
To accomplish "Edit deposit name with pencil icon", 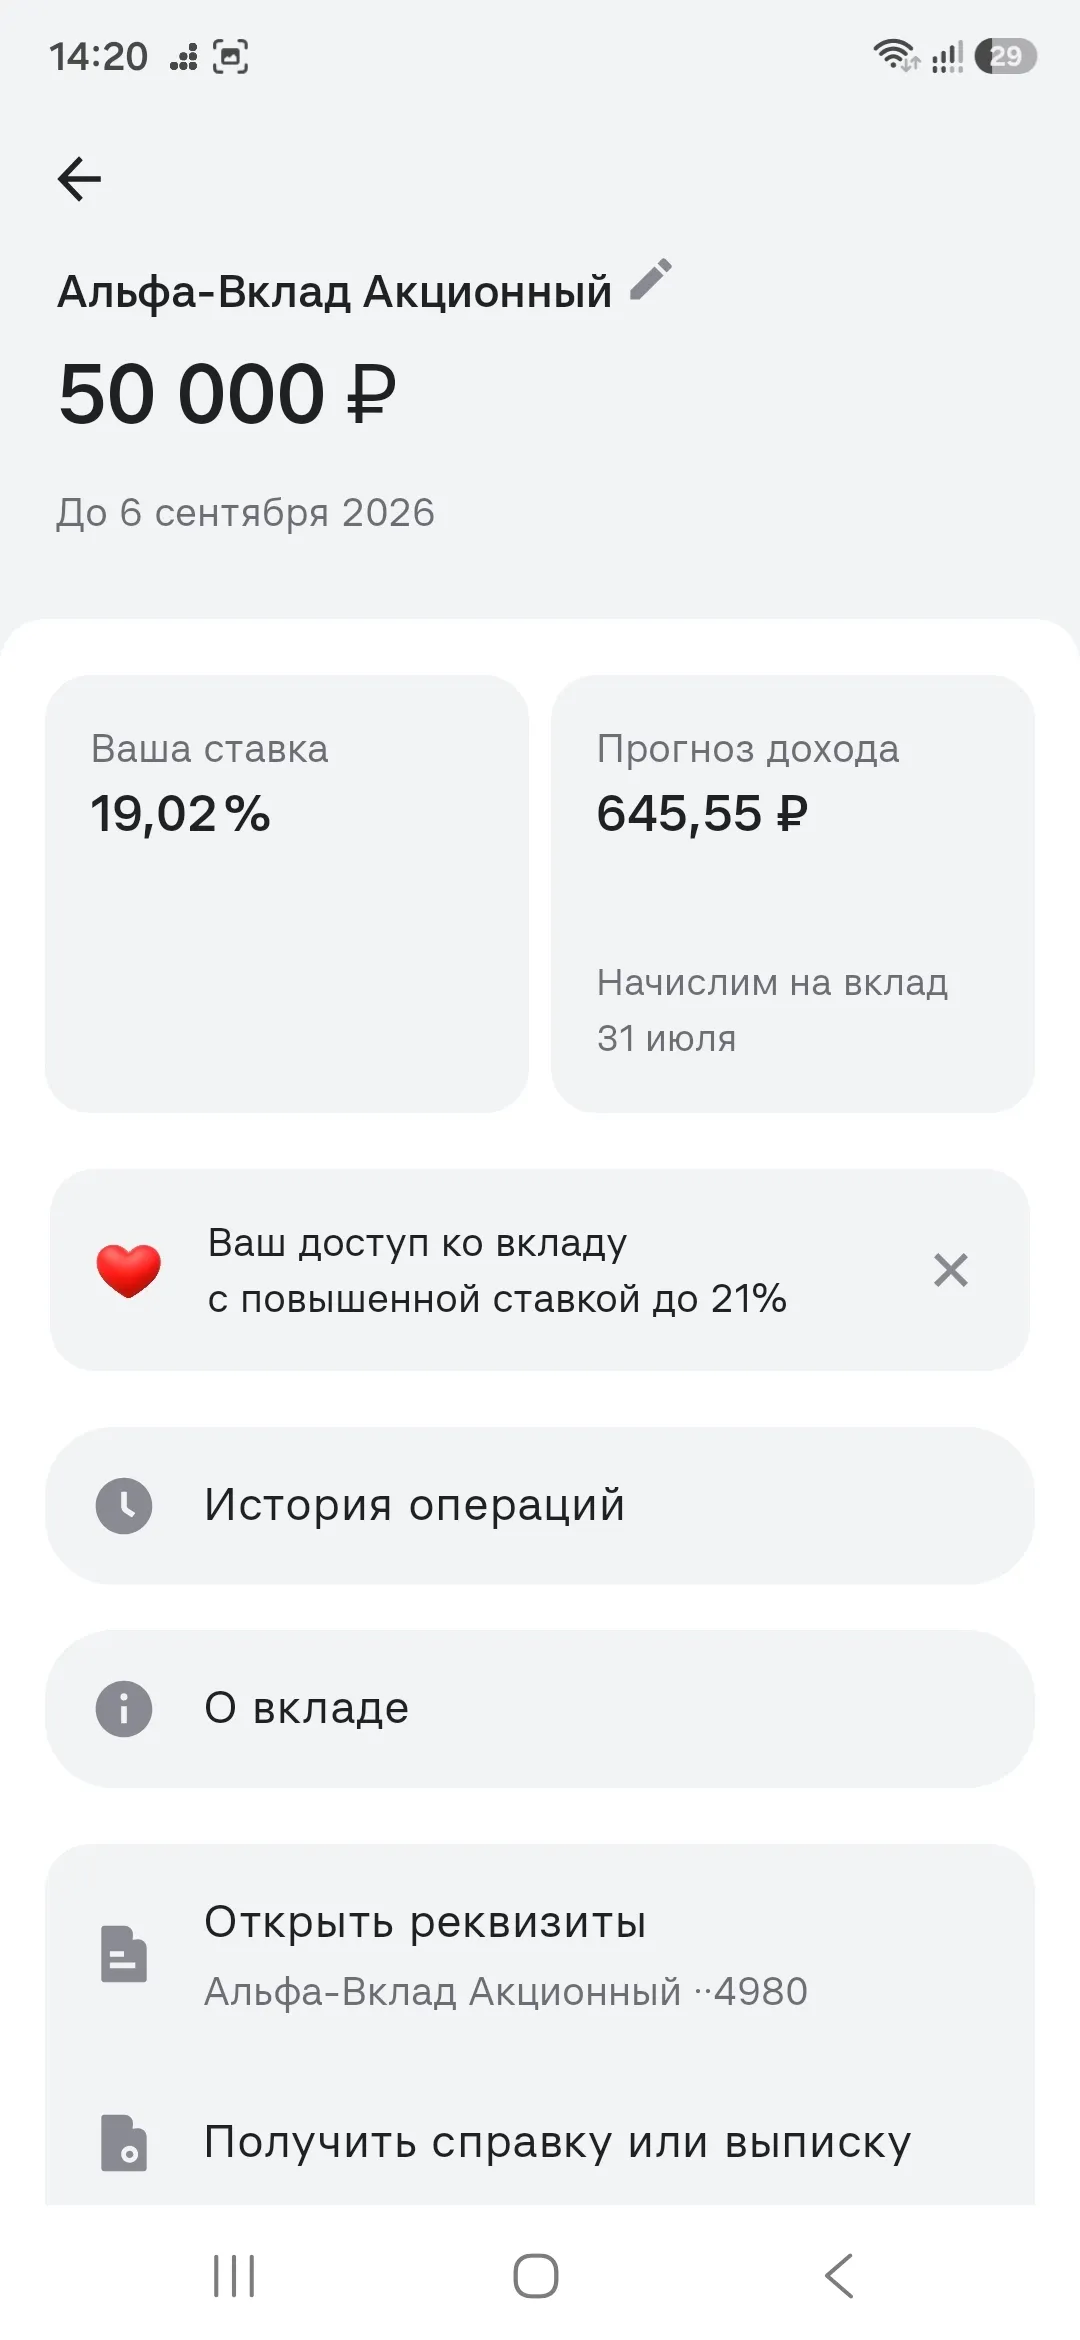I will (x=651, y=280).
